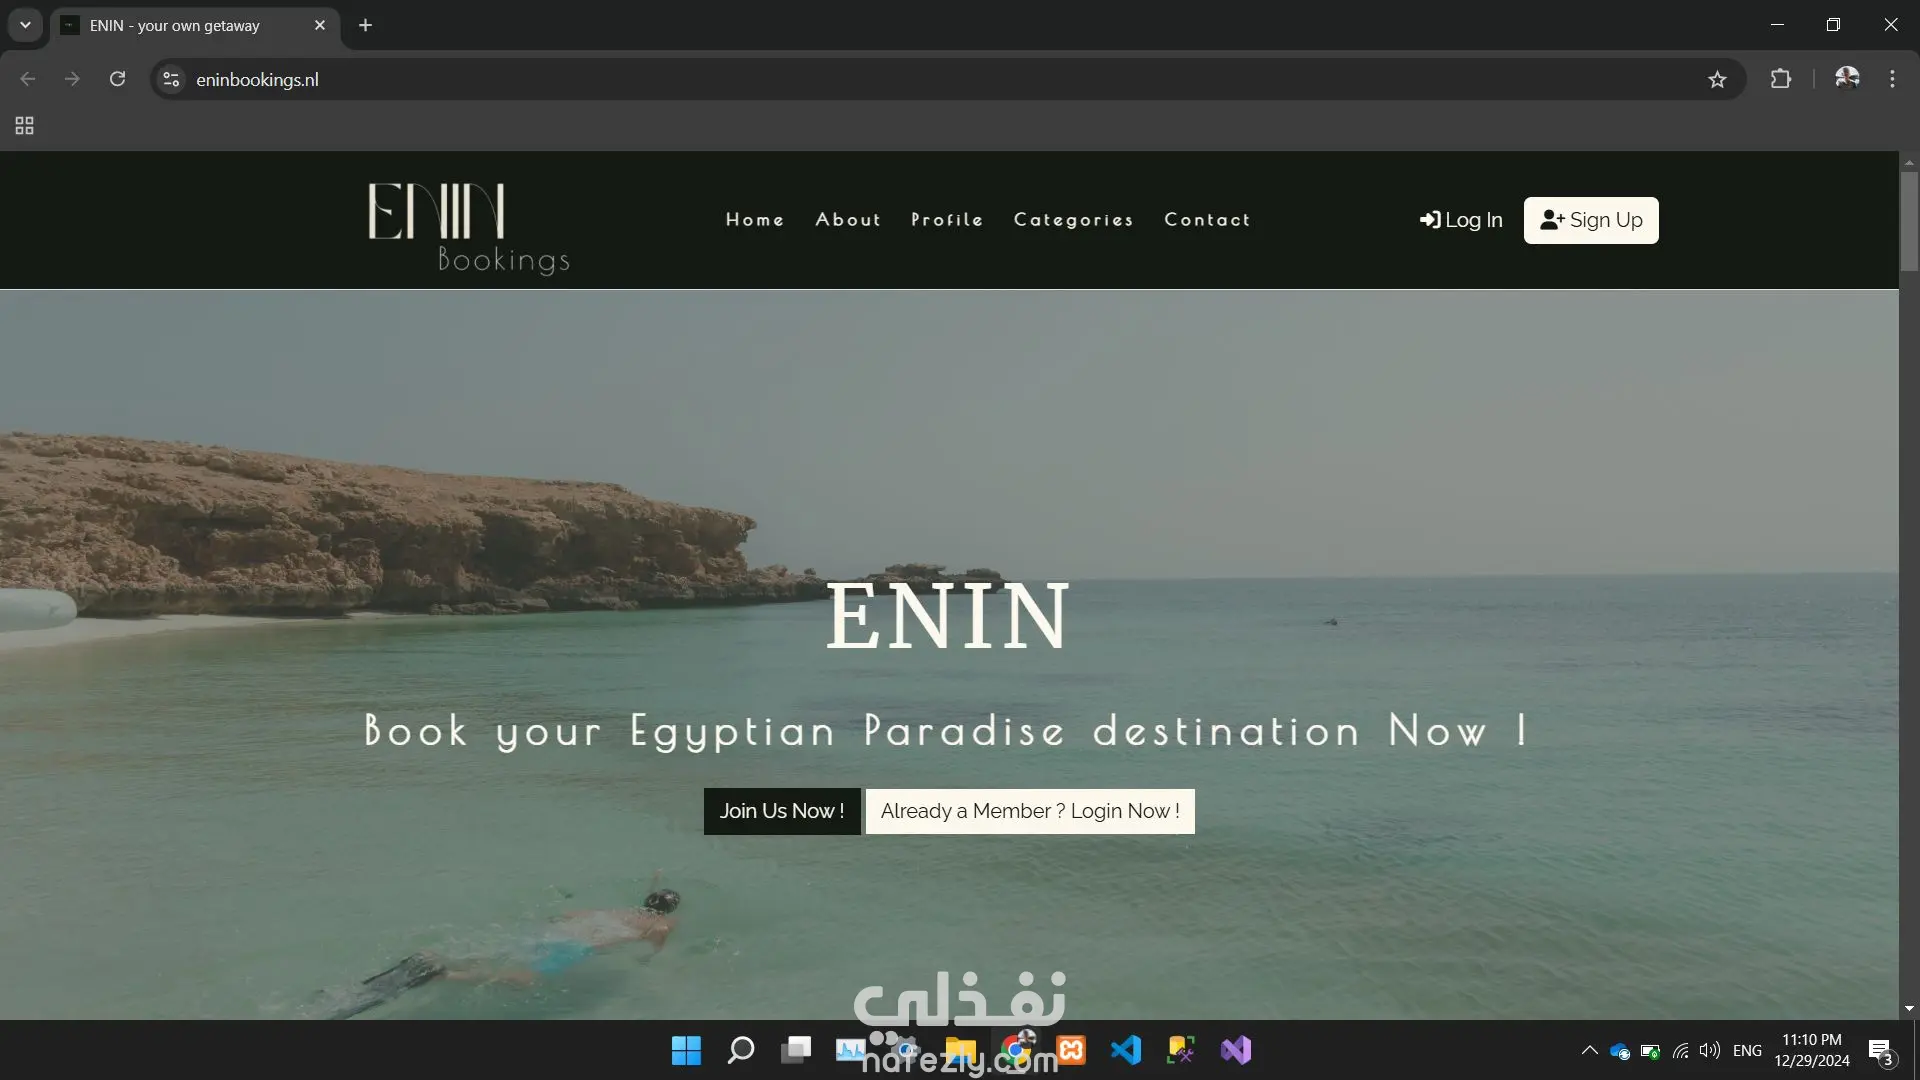Screen dimensions: 1920x1080
Task: Open the notification center icon
Action: [1881, 1051]
